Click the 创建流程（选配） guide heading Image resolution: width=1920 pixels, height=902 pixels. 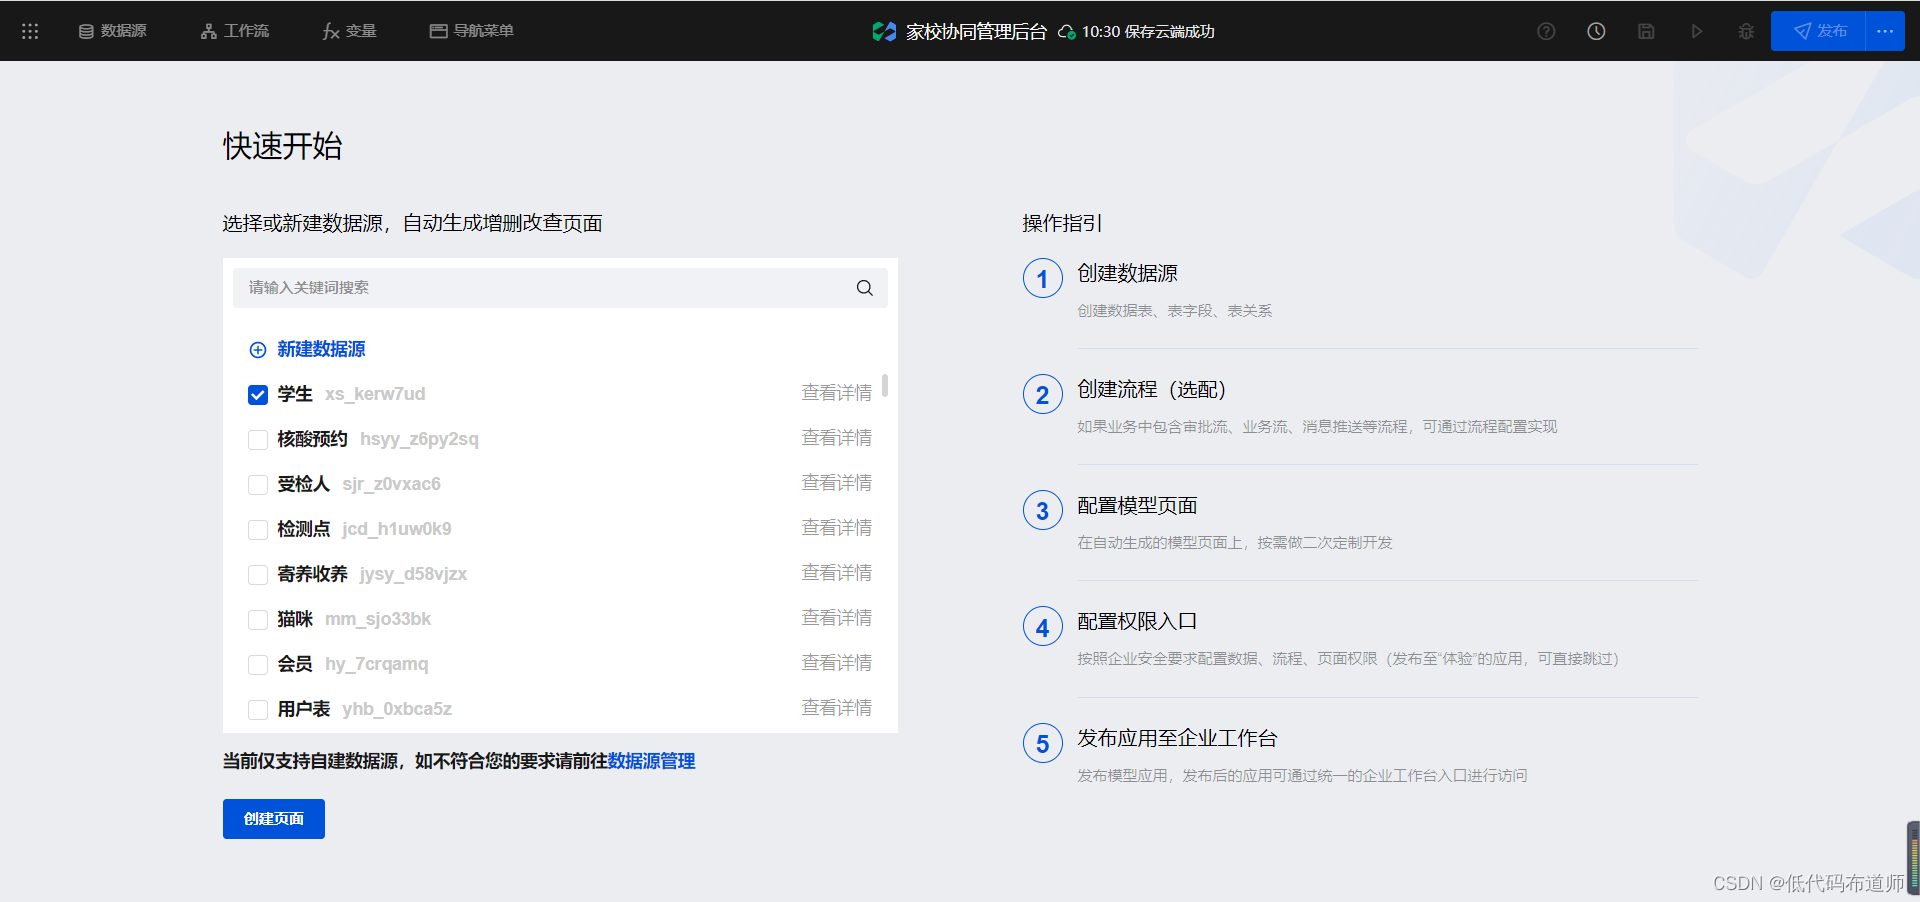click(x=1151, y=389)
